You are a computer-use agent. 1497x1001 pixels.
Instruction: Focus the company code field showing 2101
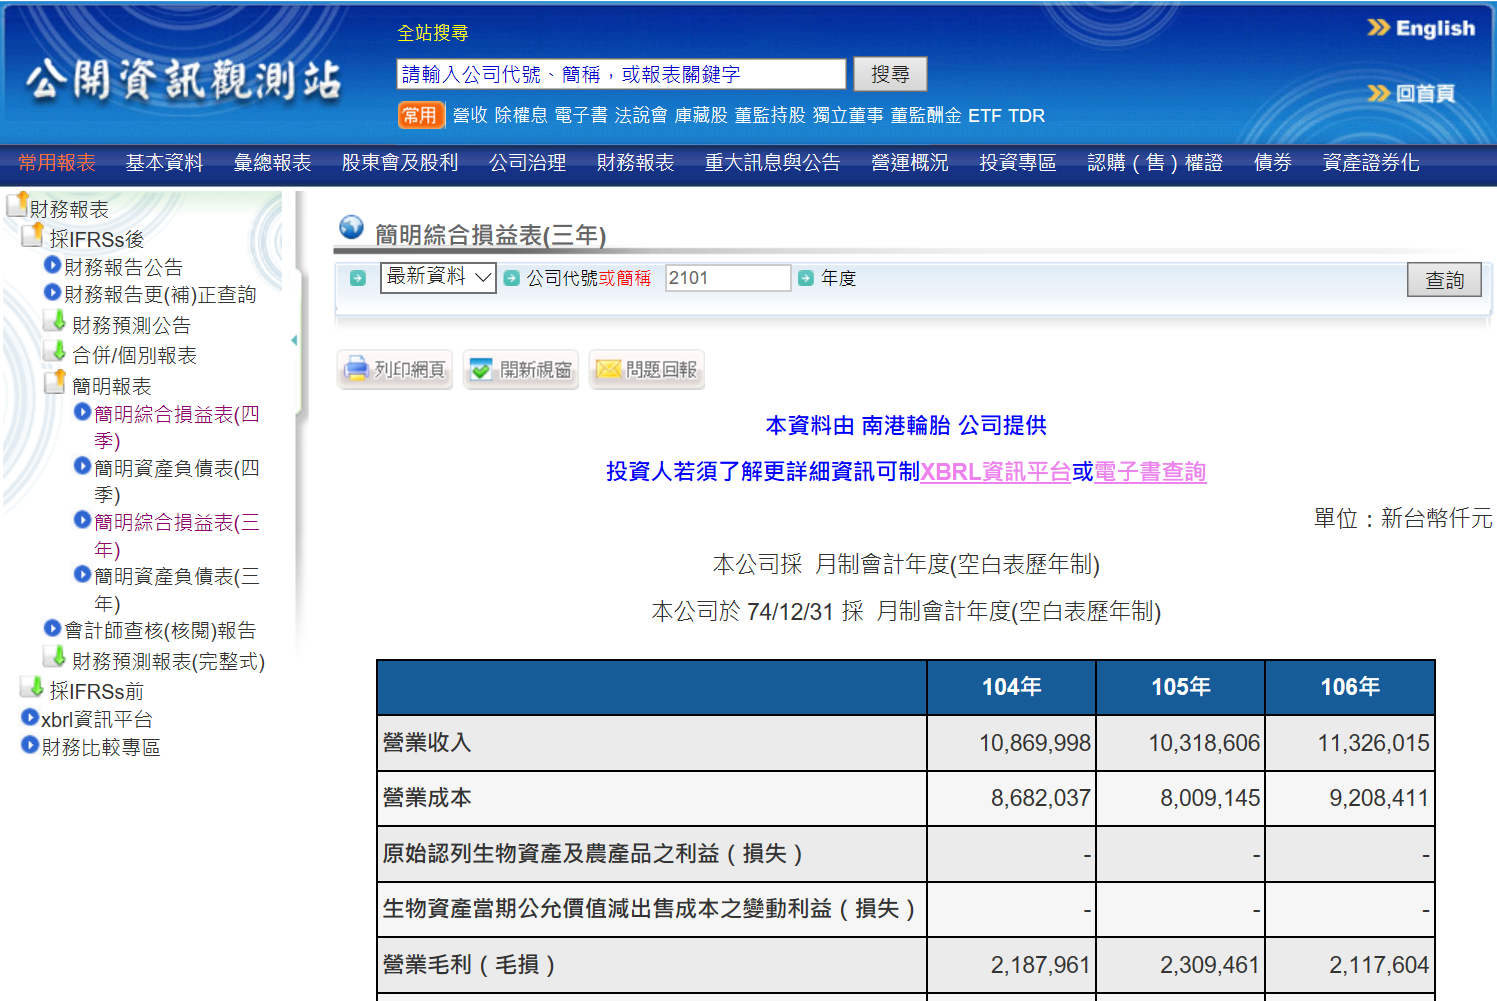tap(728, 278)
